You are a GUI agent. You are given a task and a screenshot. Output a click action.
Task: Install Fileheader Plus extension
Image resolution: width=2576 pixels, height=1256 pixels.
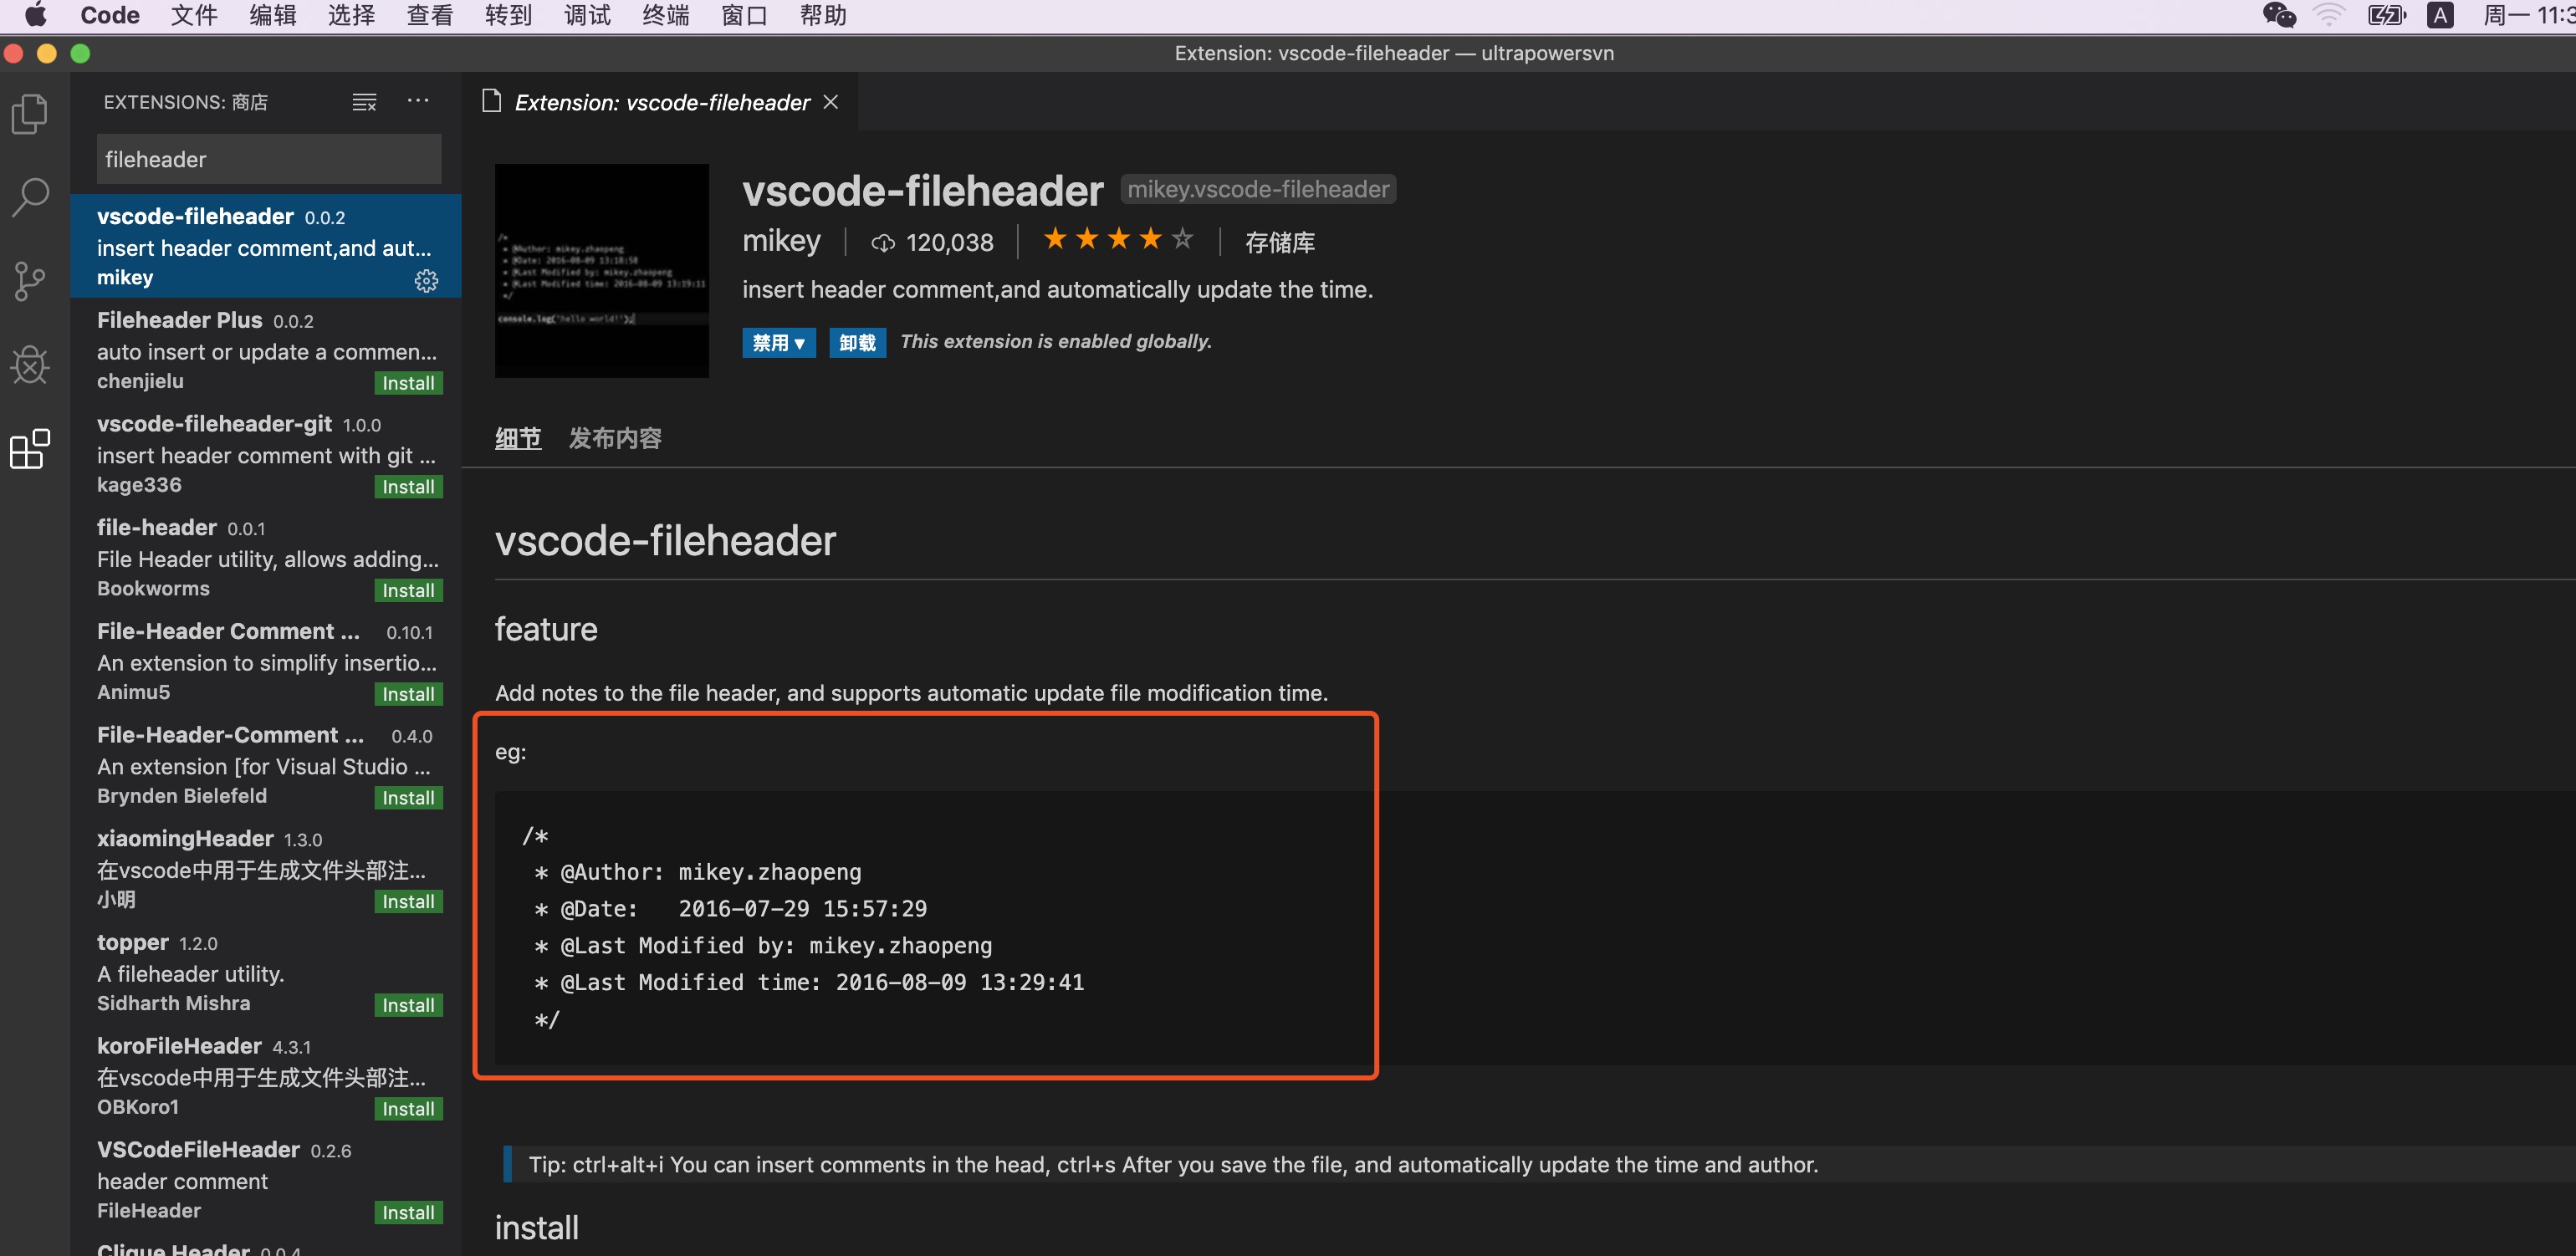(408, 383)
